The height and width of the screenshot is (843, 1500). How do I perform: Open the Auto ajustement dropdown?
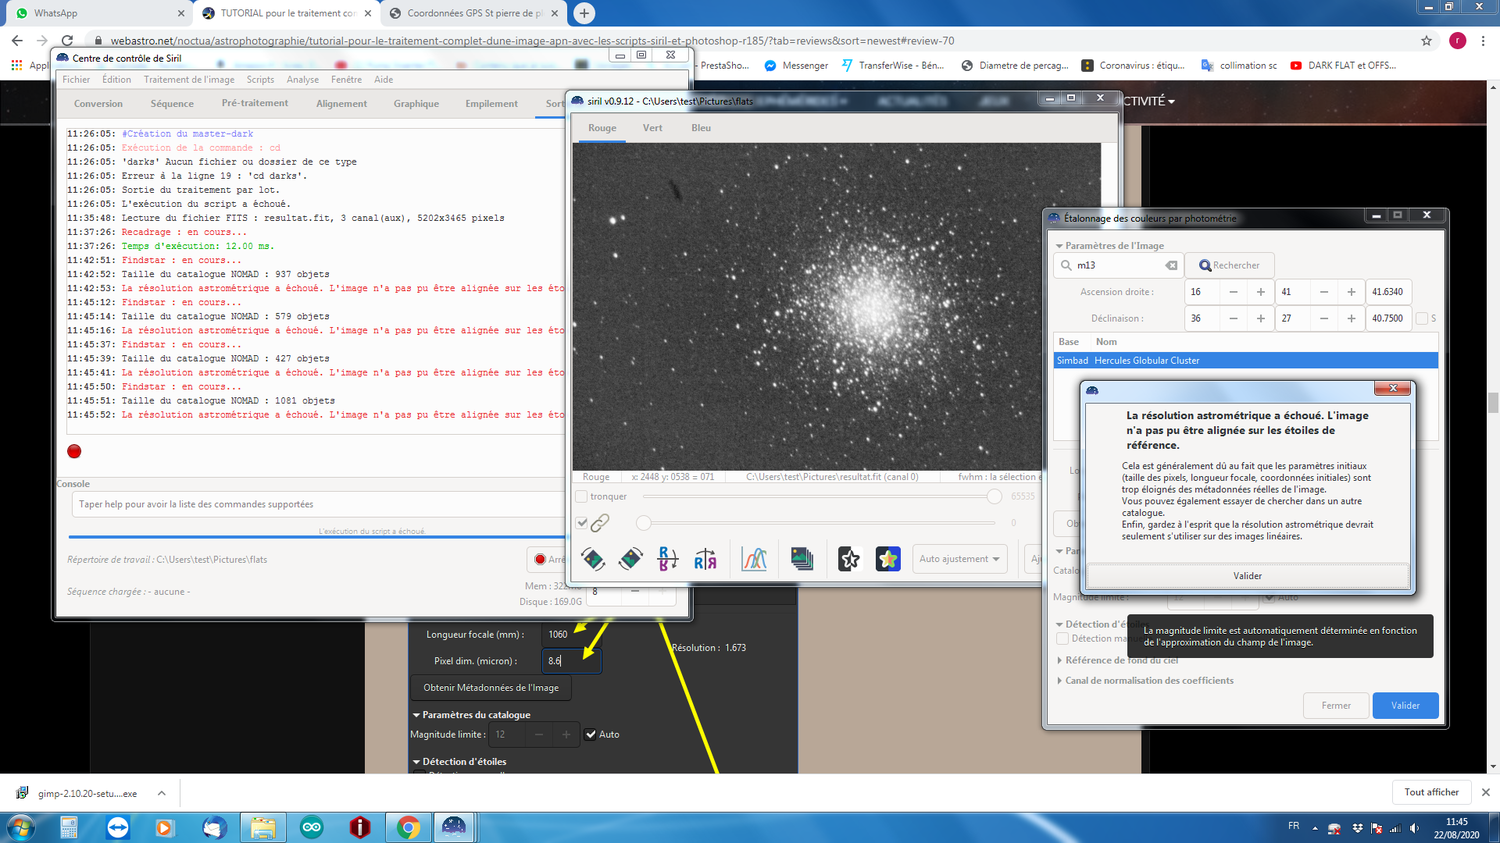pyautogui.click(x=959, y=559)
